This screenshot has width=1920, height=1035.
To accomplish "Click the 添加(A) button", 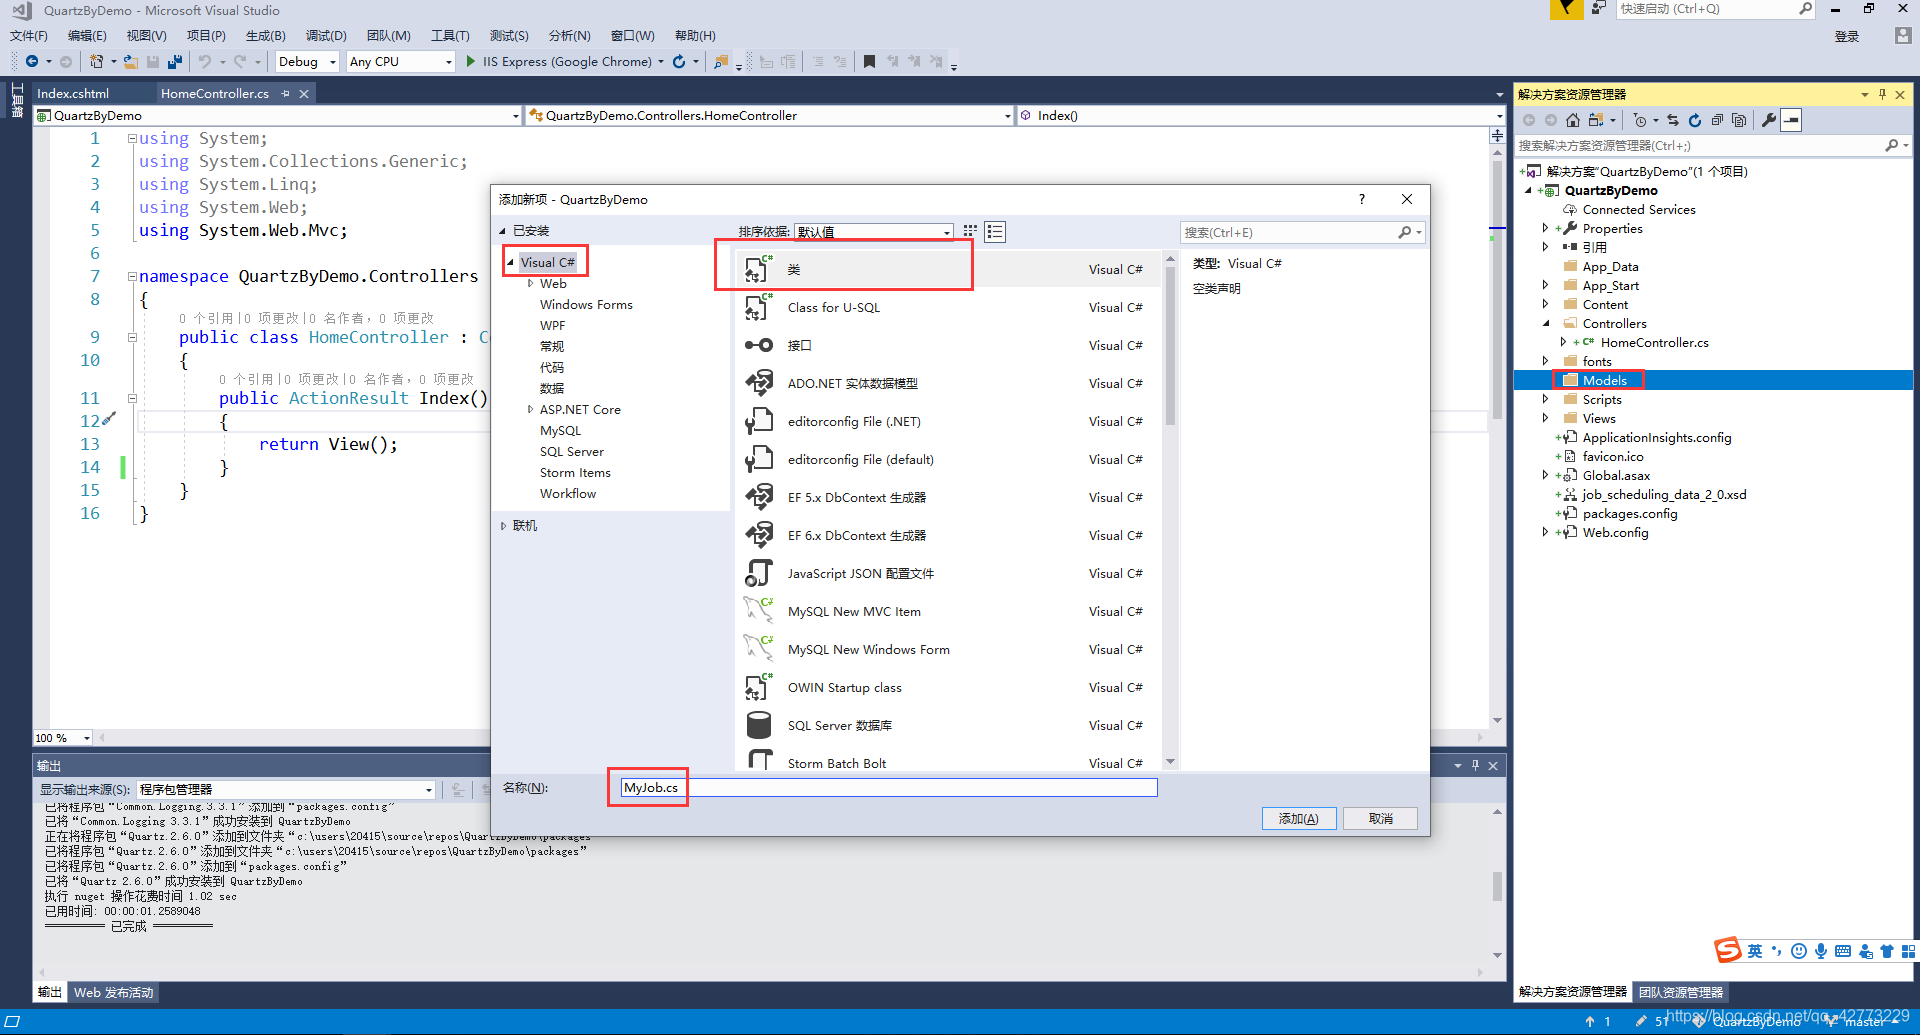I will tap(1298, 818).
